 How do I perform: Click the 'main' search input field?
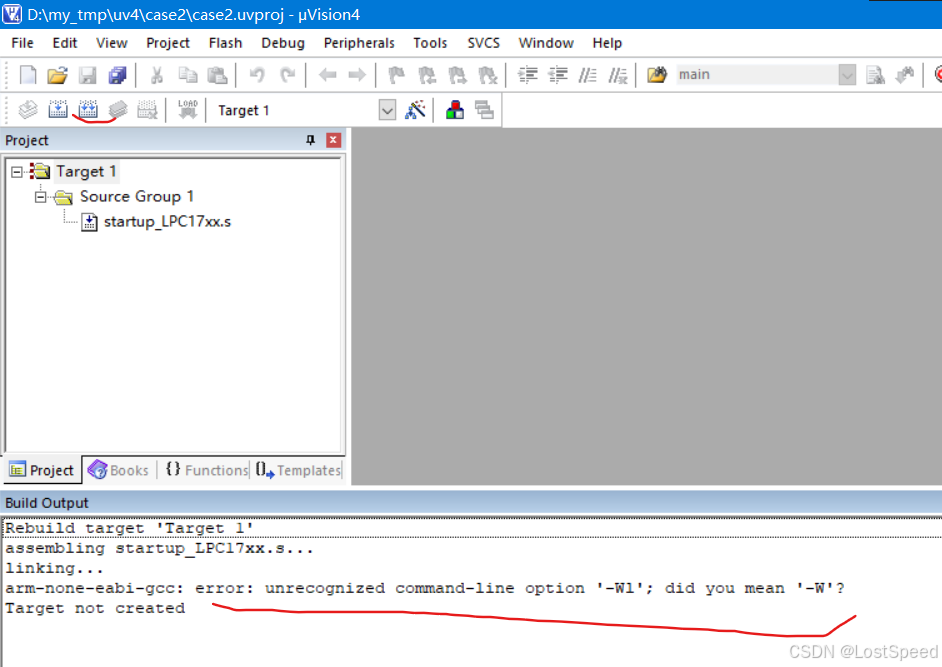[x=757, y=75]
